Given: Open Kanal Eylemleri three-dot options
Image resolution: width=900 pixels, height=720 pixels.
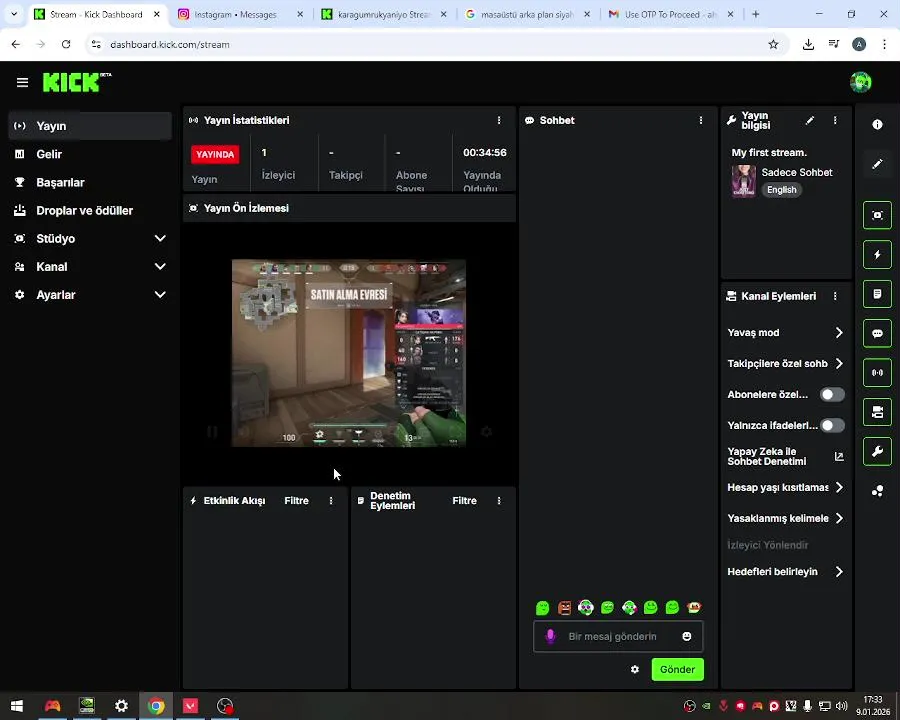Looking at the screenshot, I should pyautogui.click(x=835, y=296).
